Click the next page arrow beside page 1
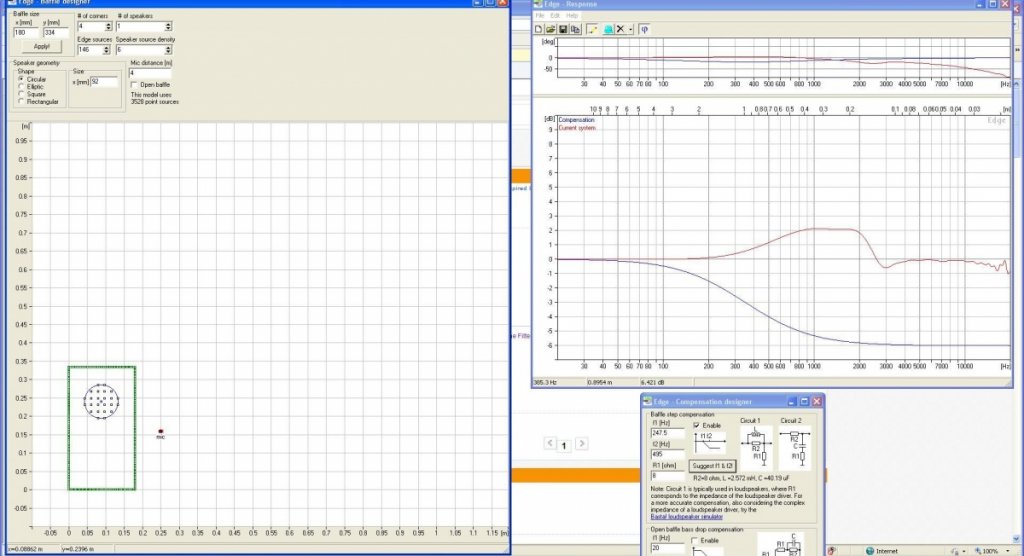1024x556 pixels. [x=581, y=444]
